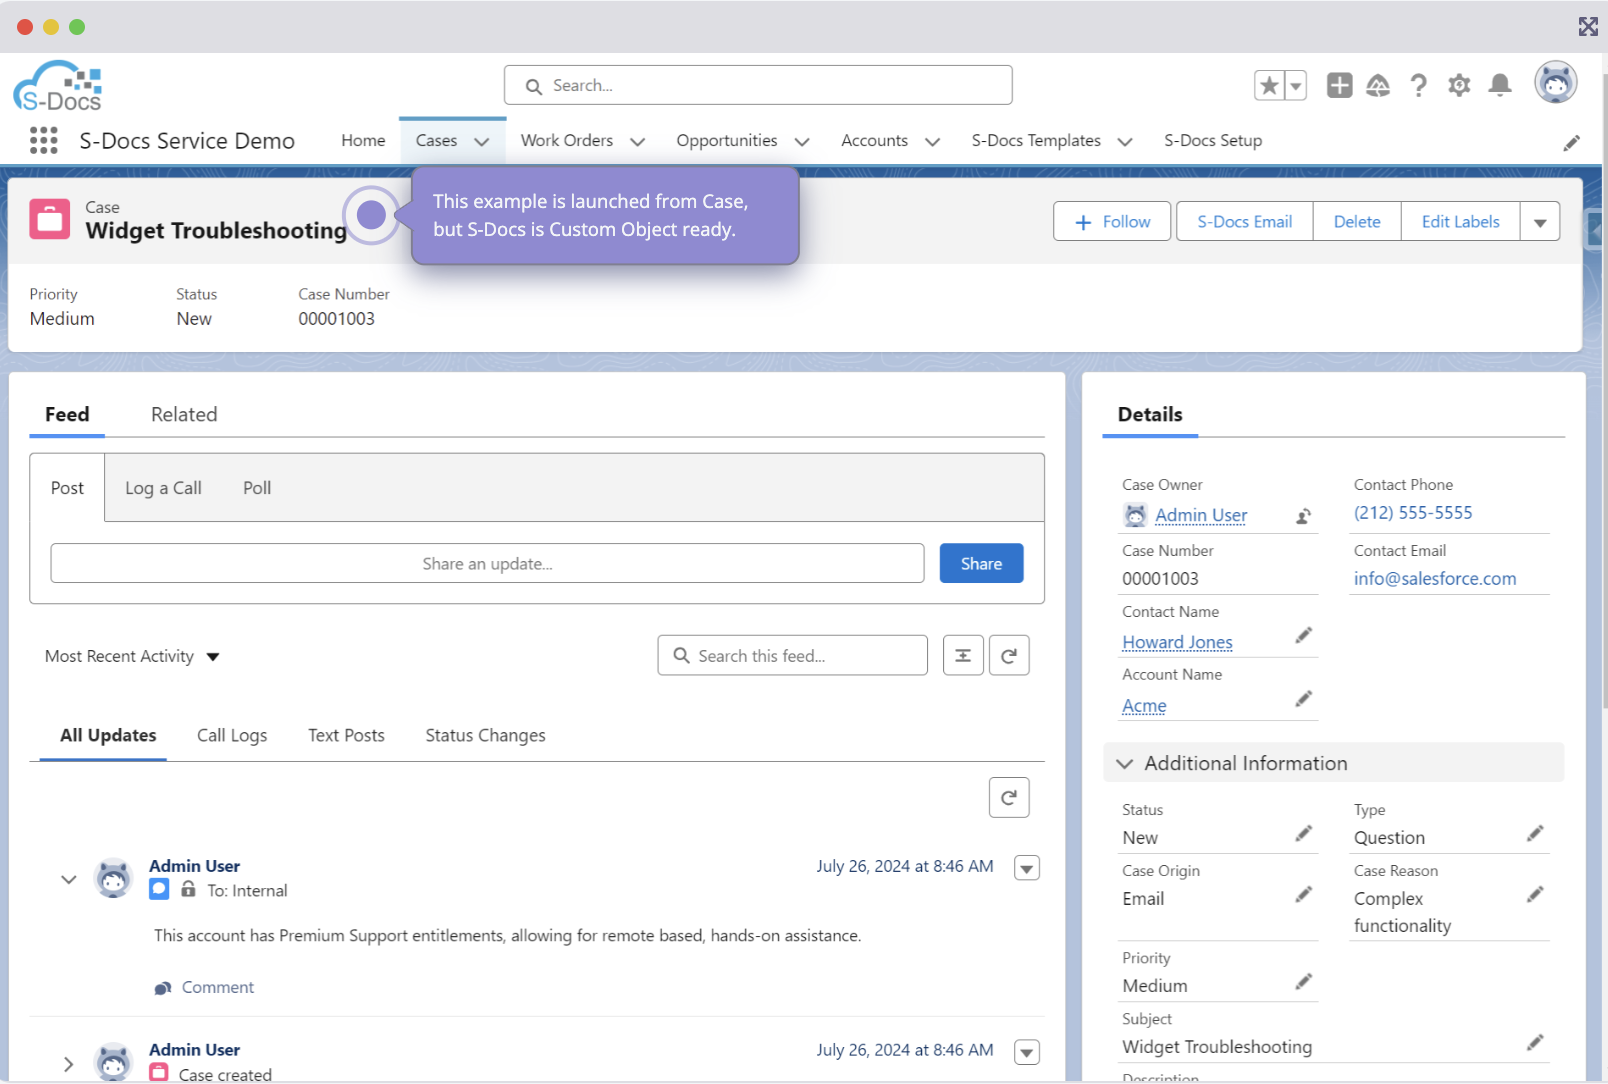1608x1084 pixels.
Task: Select the Poll tab
Action: [x=257, y=488]
